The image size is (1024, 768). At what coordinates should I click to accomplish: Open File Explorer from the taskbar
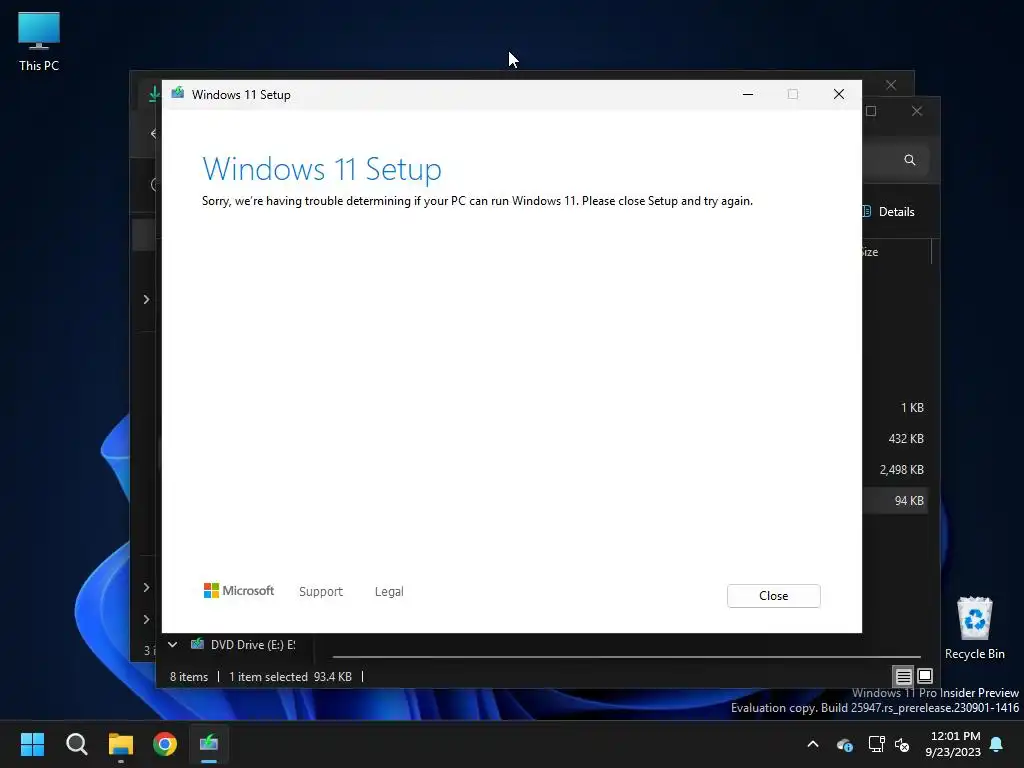pyautogui.click(x=121, y=744)
